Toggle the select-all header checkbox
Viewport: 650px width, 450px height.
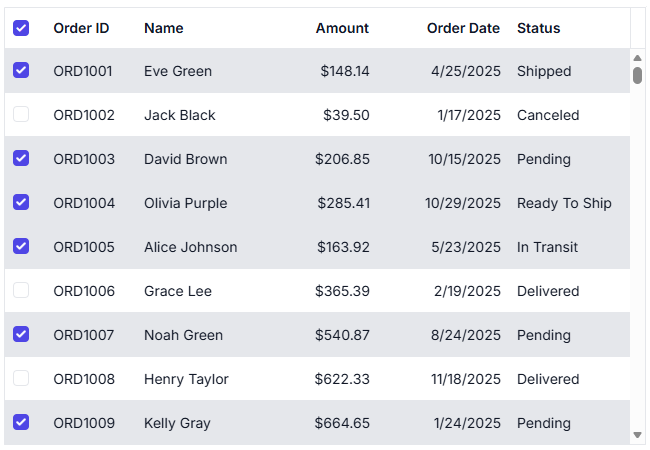tap(21, 28)
